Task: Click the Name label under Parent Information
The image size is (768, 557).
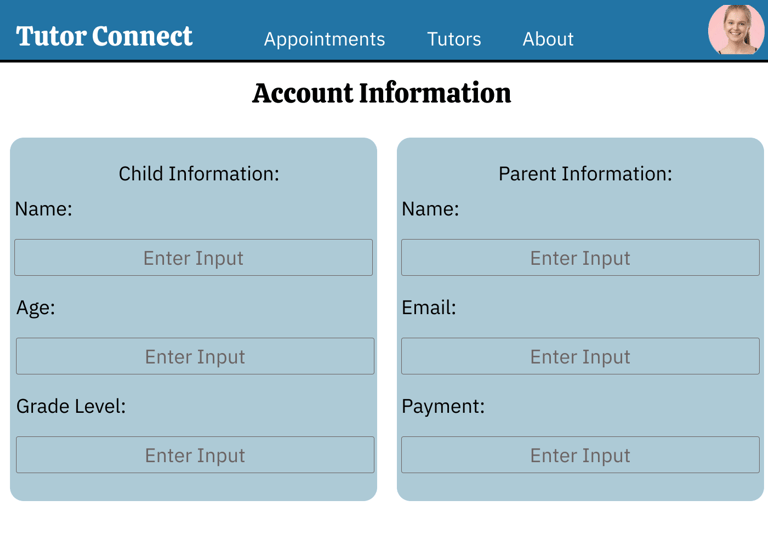Action: [x=430, y=209]
